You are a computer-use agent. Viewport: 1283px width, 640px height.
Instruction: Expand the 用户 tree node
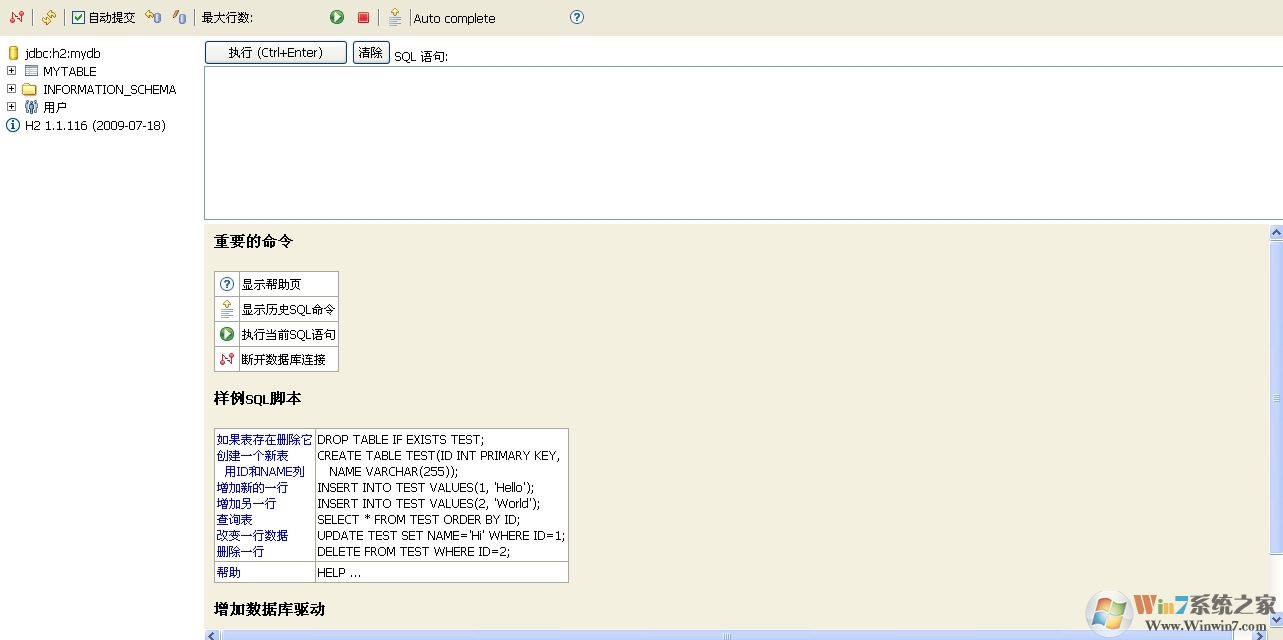10,106
